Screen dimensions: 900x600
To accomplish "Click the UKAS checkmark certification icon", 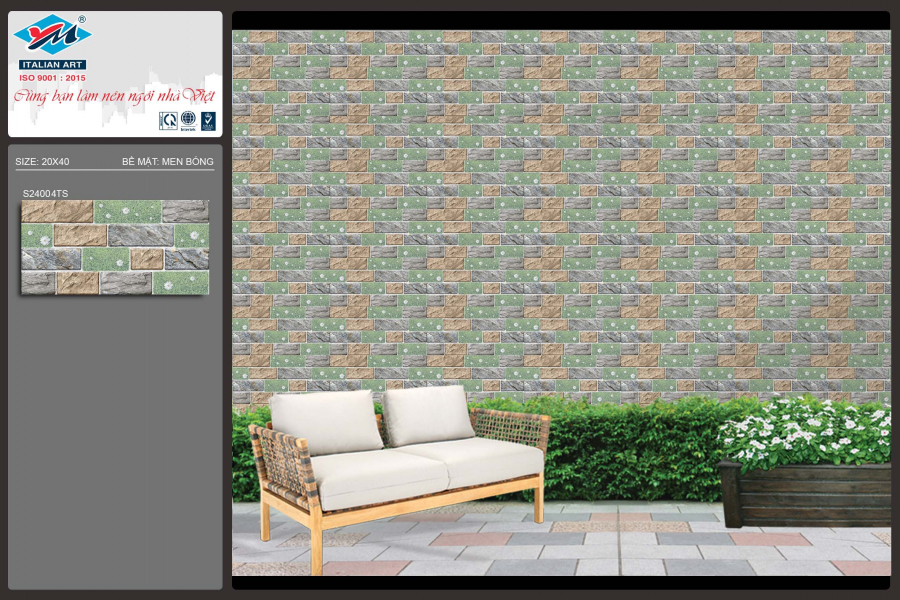I will [208, 121].
